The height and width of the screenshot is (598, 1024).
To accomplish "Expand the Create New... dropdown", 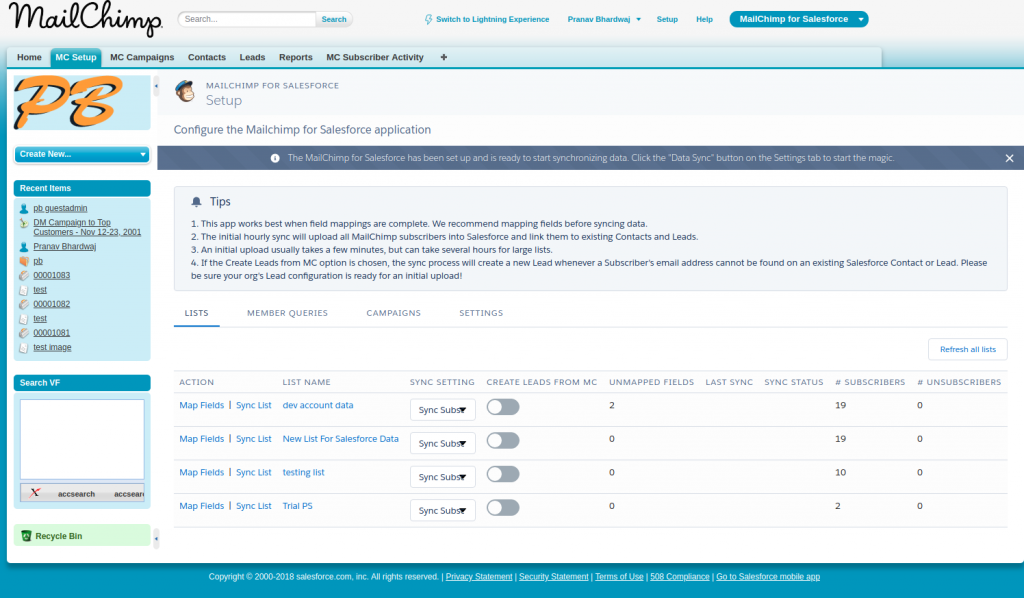I will coord(82,155).
